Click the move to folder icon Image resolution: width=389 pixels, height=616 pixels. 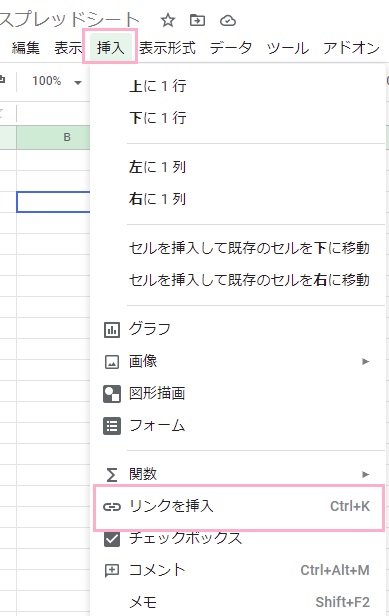click(197, 20)
